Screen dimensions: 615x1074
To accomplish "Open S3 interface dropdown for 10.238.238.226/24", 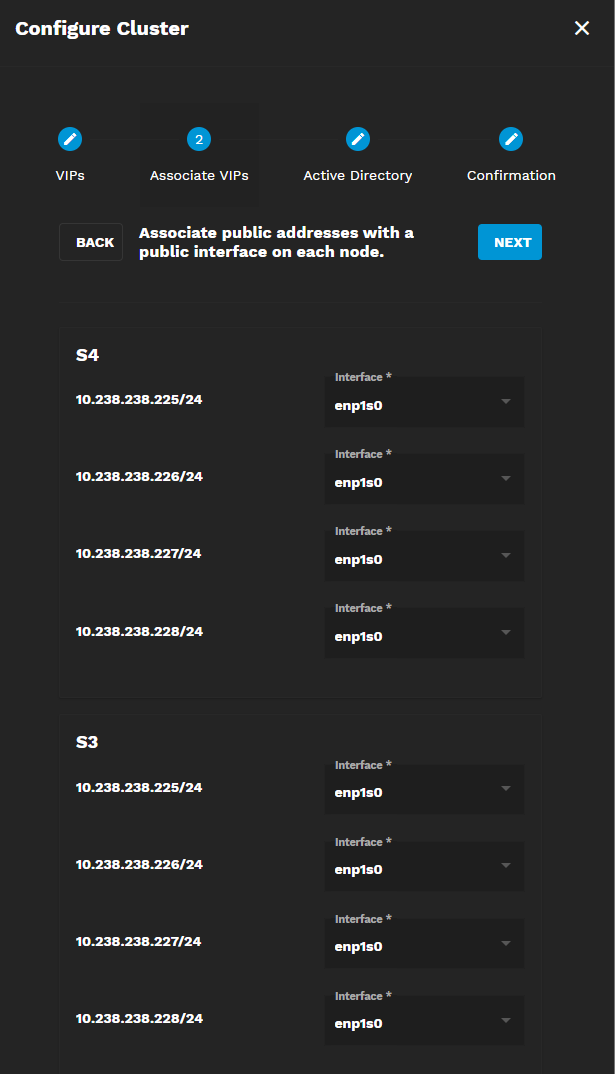I will [x=424, y=867].
